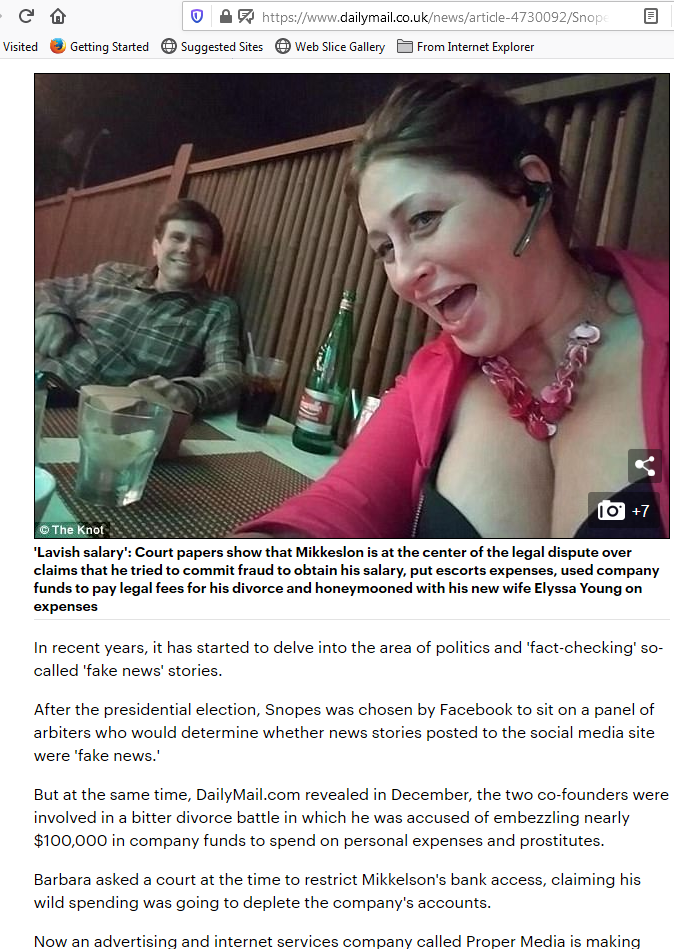Click the permissions icon beside the padlock
Screen dimensions: 674x949
(x=246, y=16)
